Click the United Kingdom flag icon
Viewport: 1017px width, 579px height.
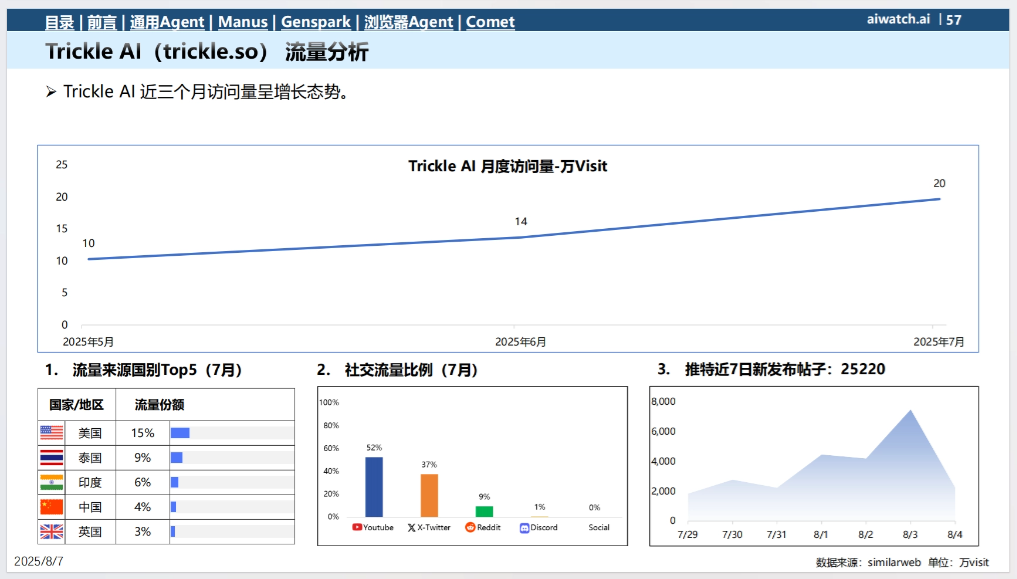pyautogui.click(x=51, y=532)
